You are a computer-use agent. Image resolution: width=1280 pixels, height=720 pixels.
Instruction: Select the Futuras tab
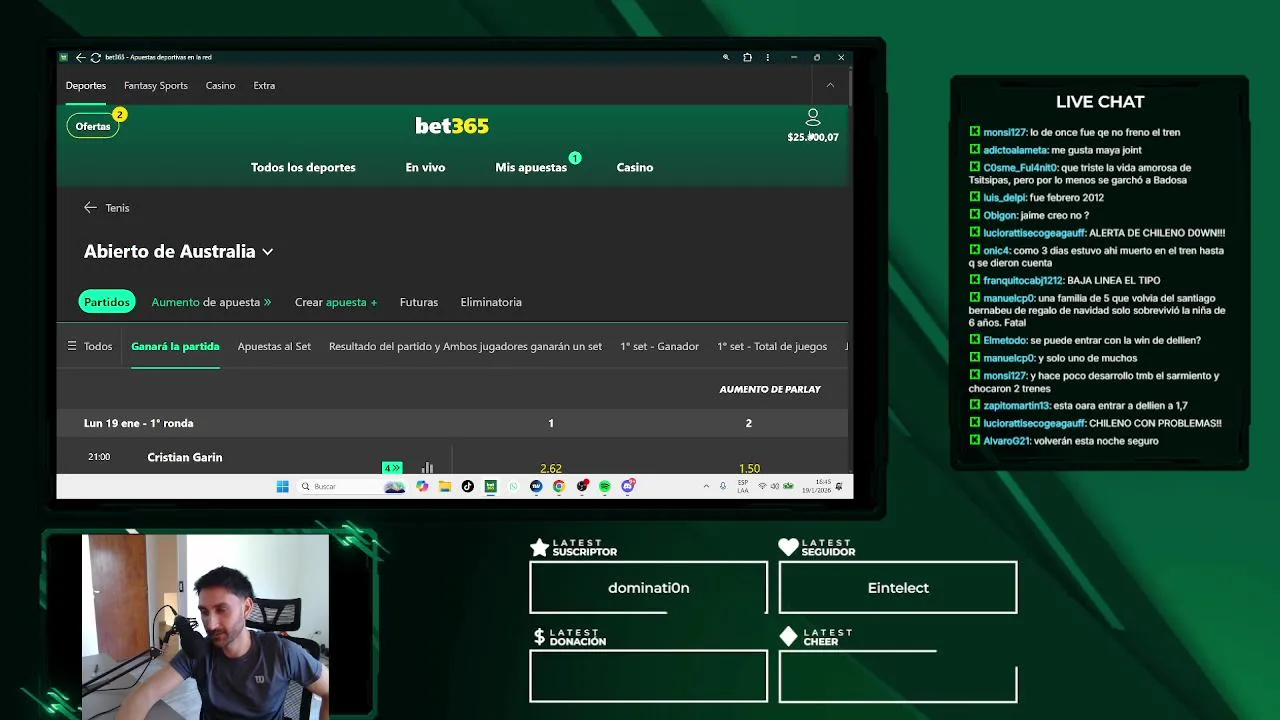click(419, 302)
